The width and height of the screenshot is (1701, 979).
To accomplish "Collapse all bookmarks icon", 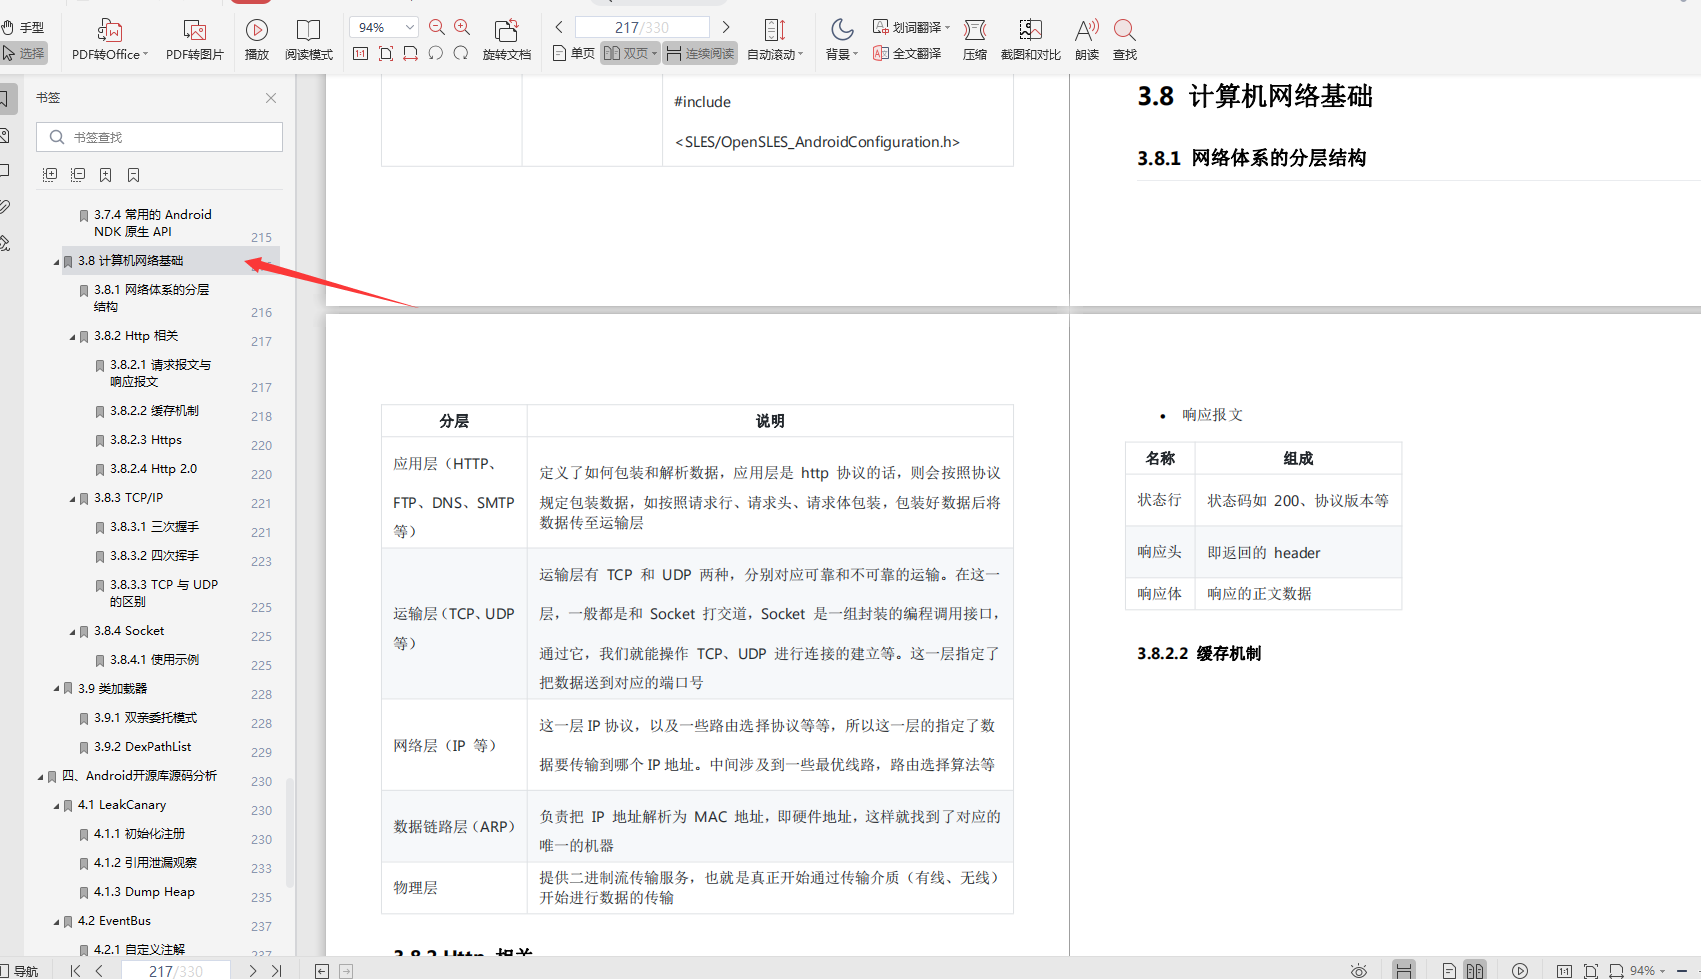I will [78, 175].
